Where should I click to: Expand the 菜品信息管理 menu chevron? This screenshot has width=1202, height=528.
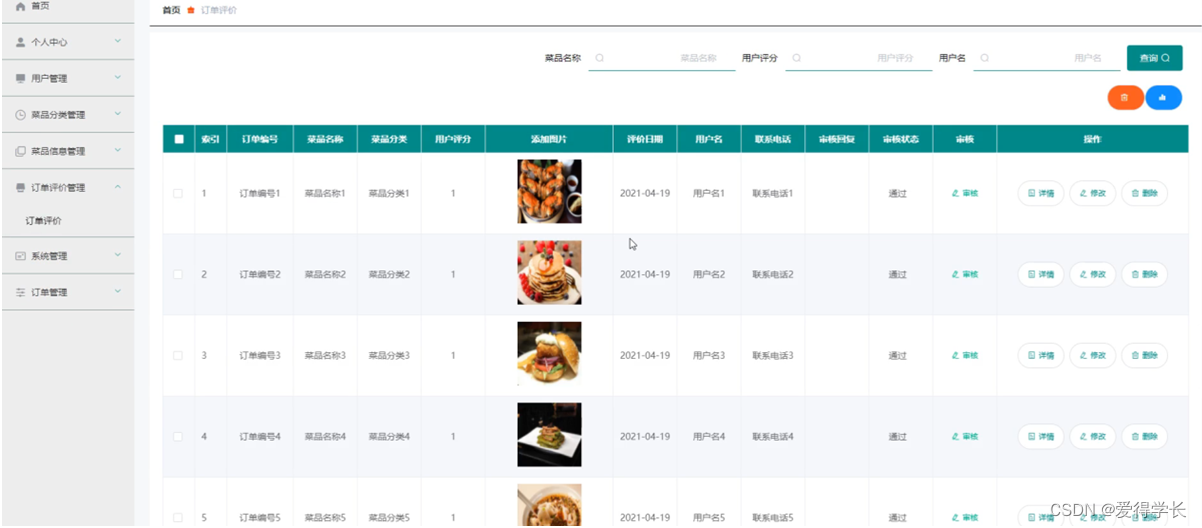point(118,150)
